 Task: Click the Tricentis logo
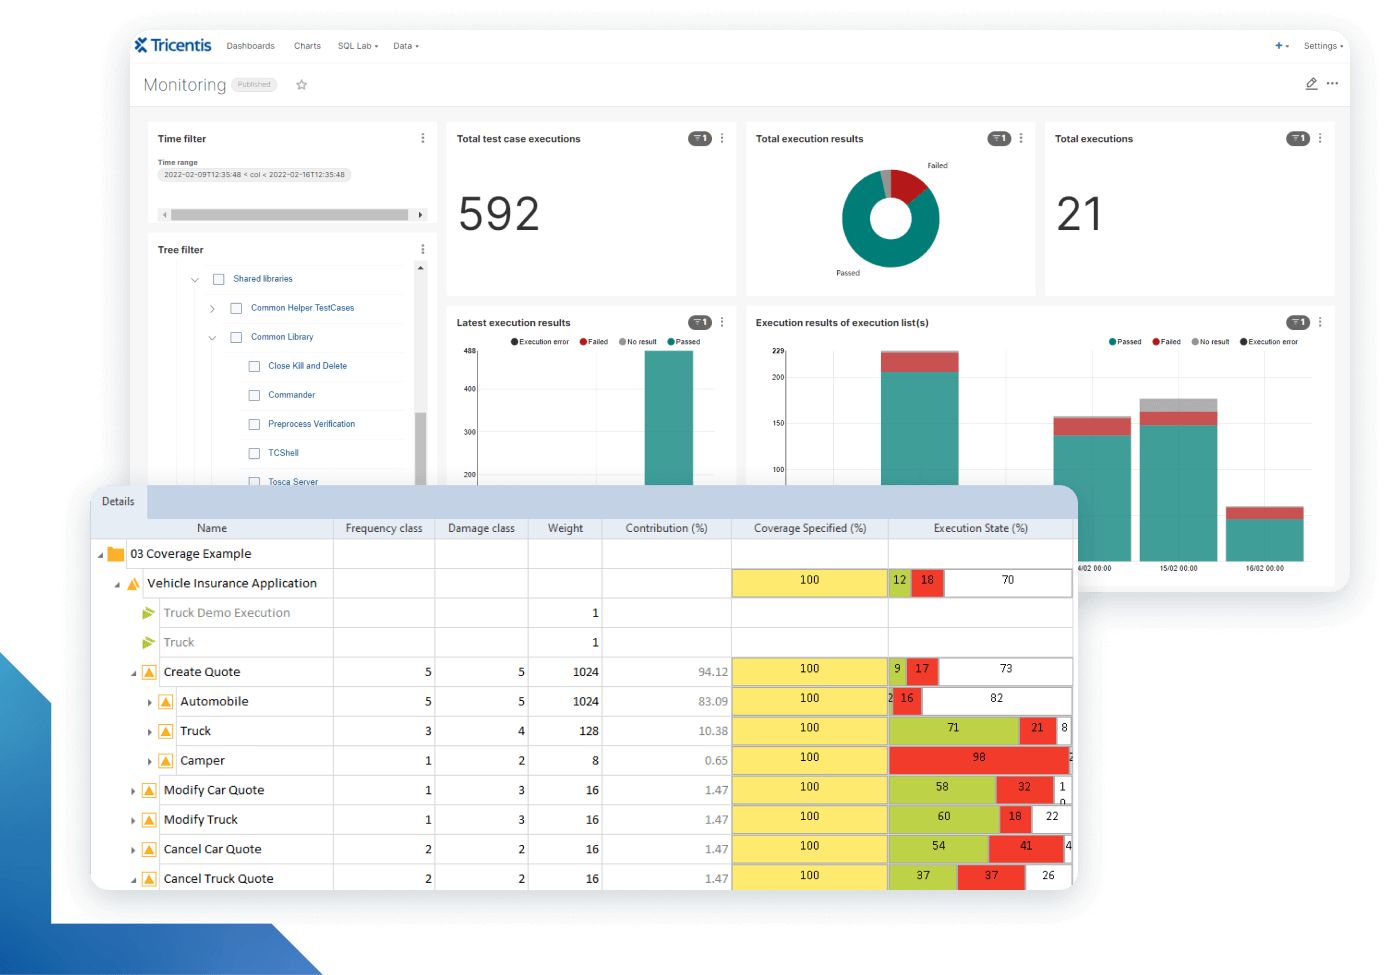point(173,45)
